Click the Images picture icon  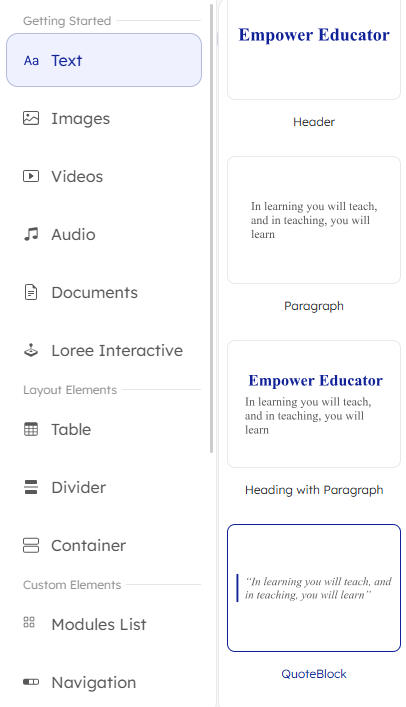click(31, 118)
